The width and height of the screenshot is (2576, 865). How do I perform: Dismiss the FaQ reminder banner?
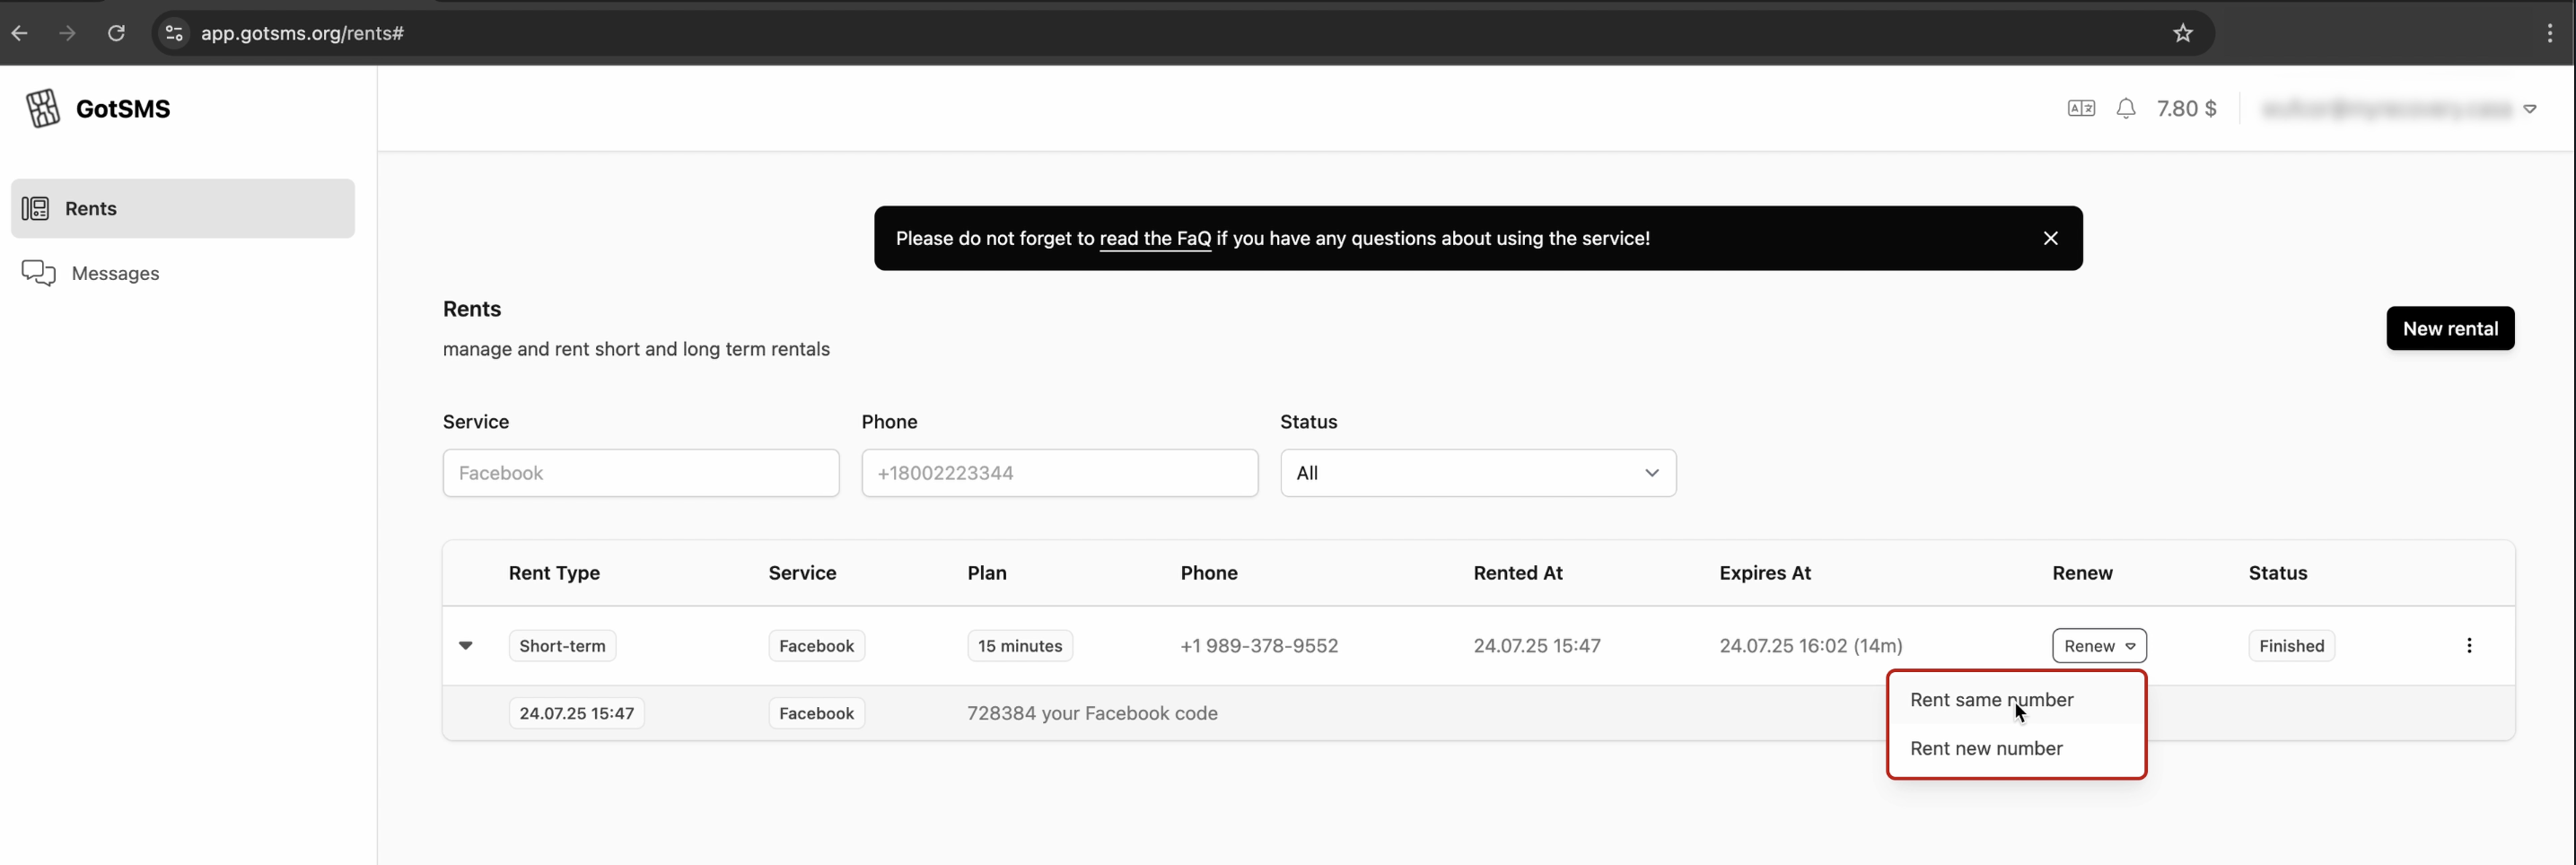click(2050, 238)
